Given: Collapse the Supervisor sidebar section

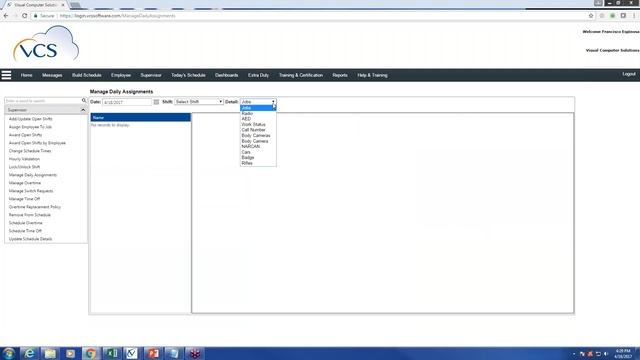Looking at the screenshot, I should coord(83,110).
